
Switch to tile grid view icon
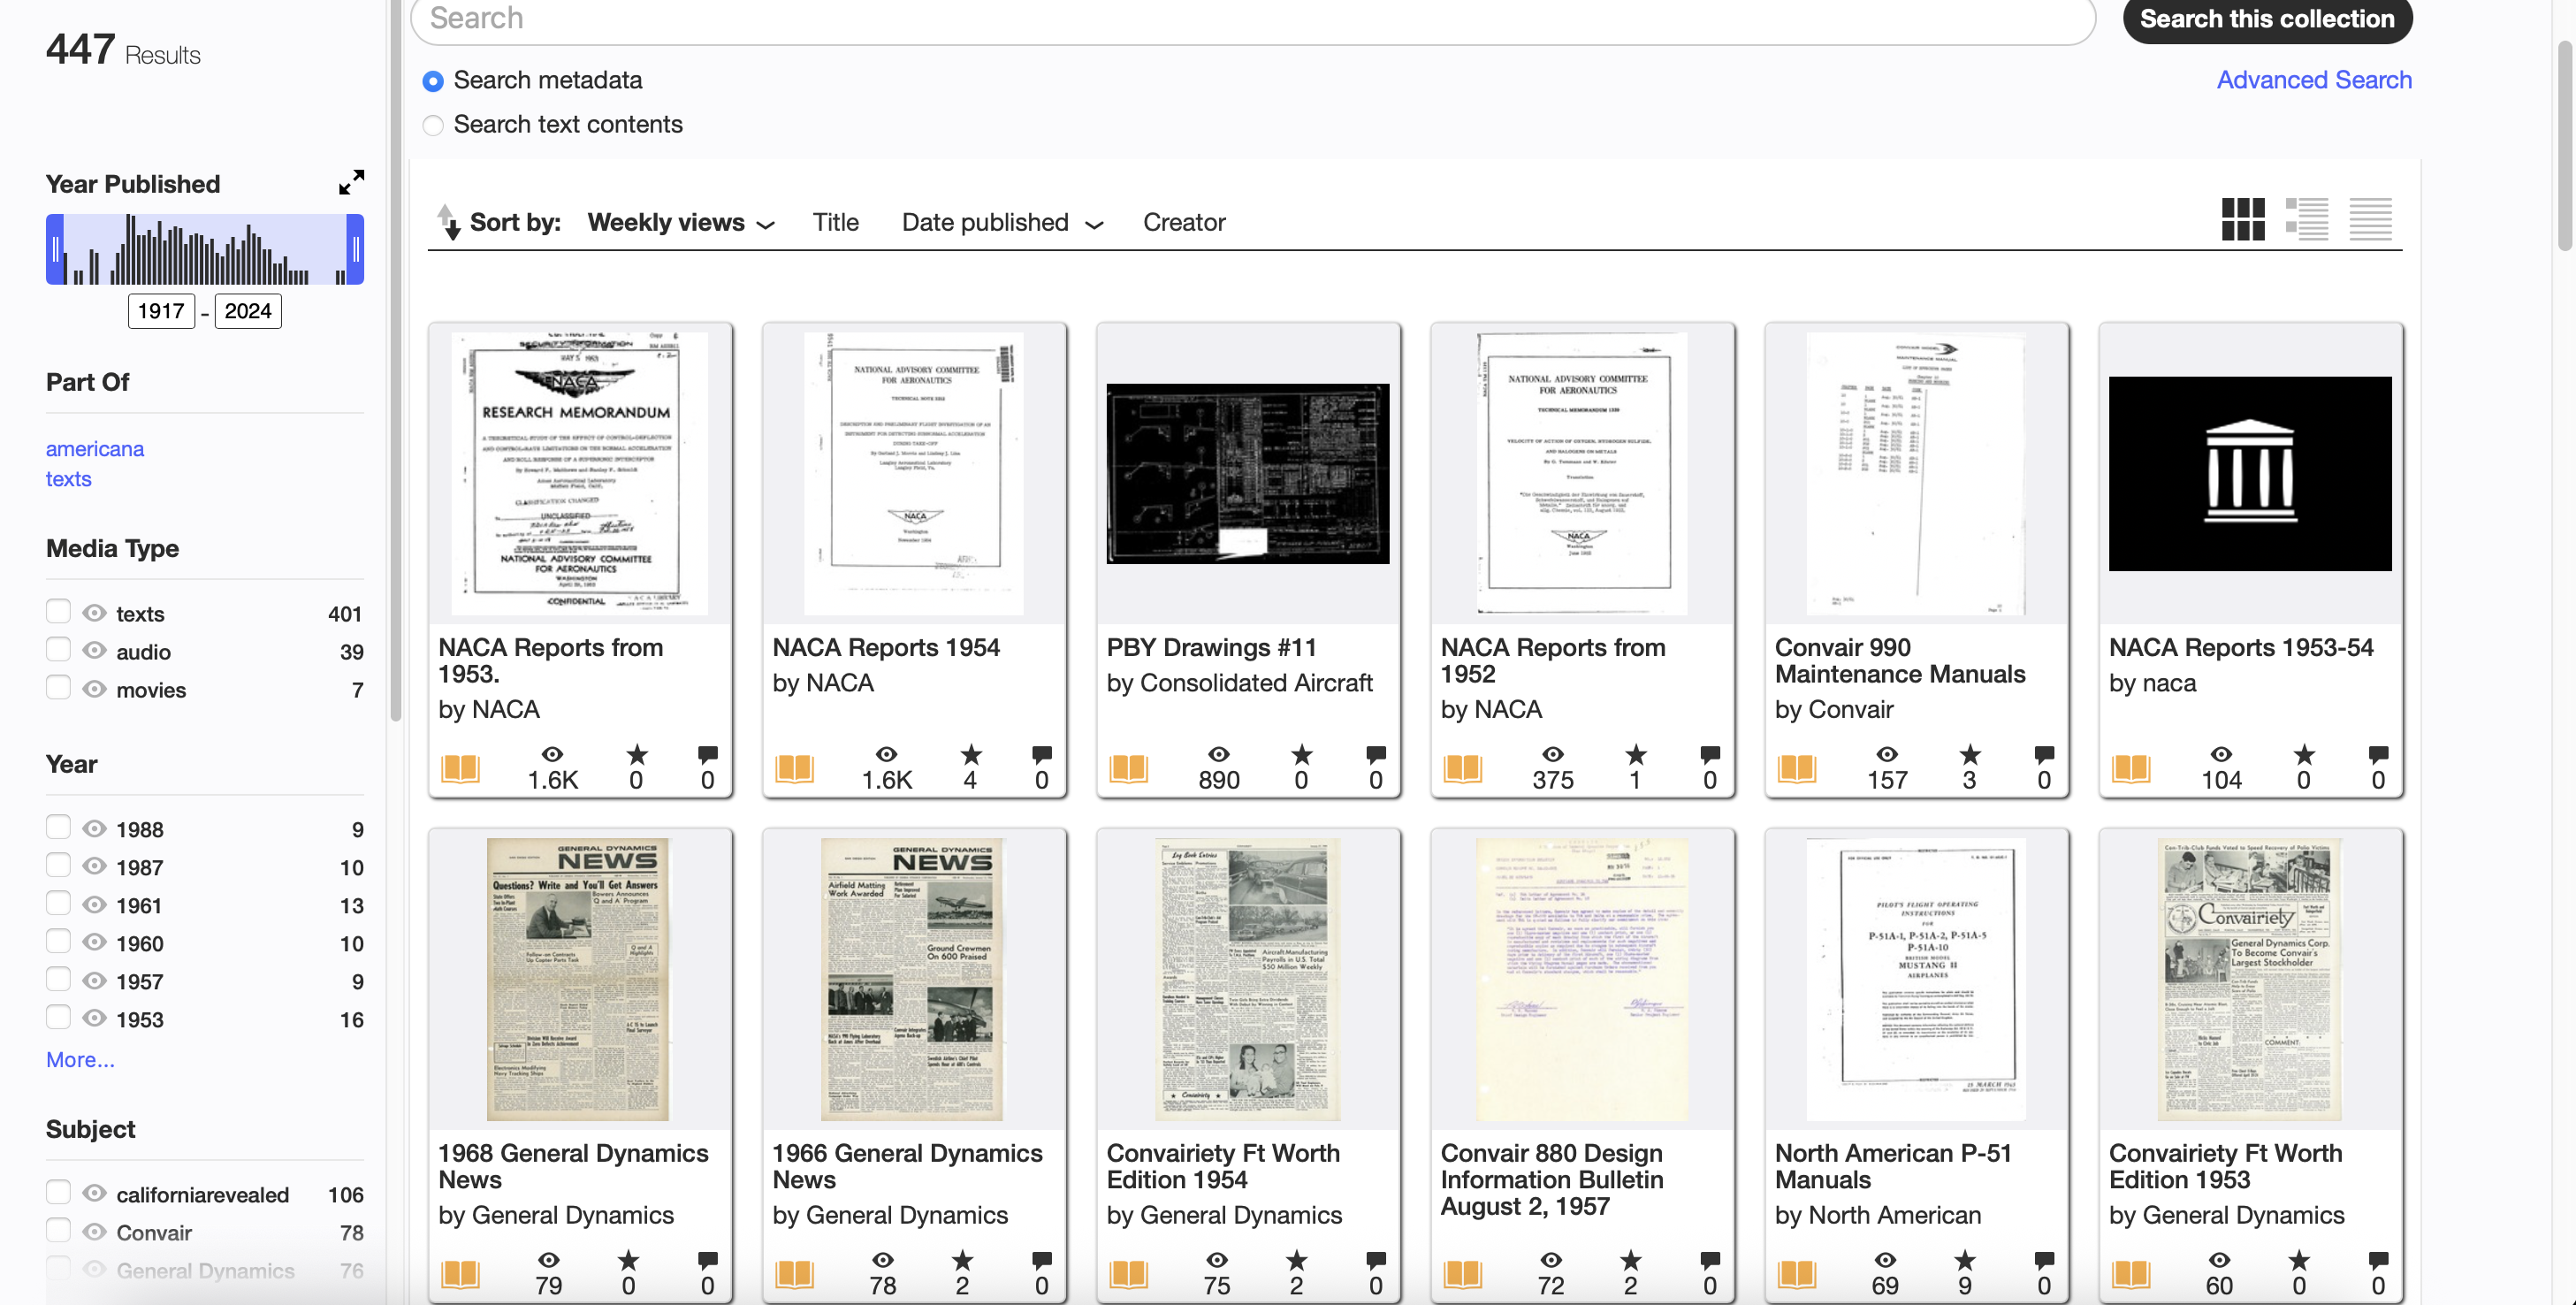tap(2242, 220)
